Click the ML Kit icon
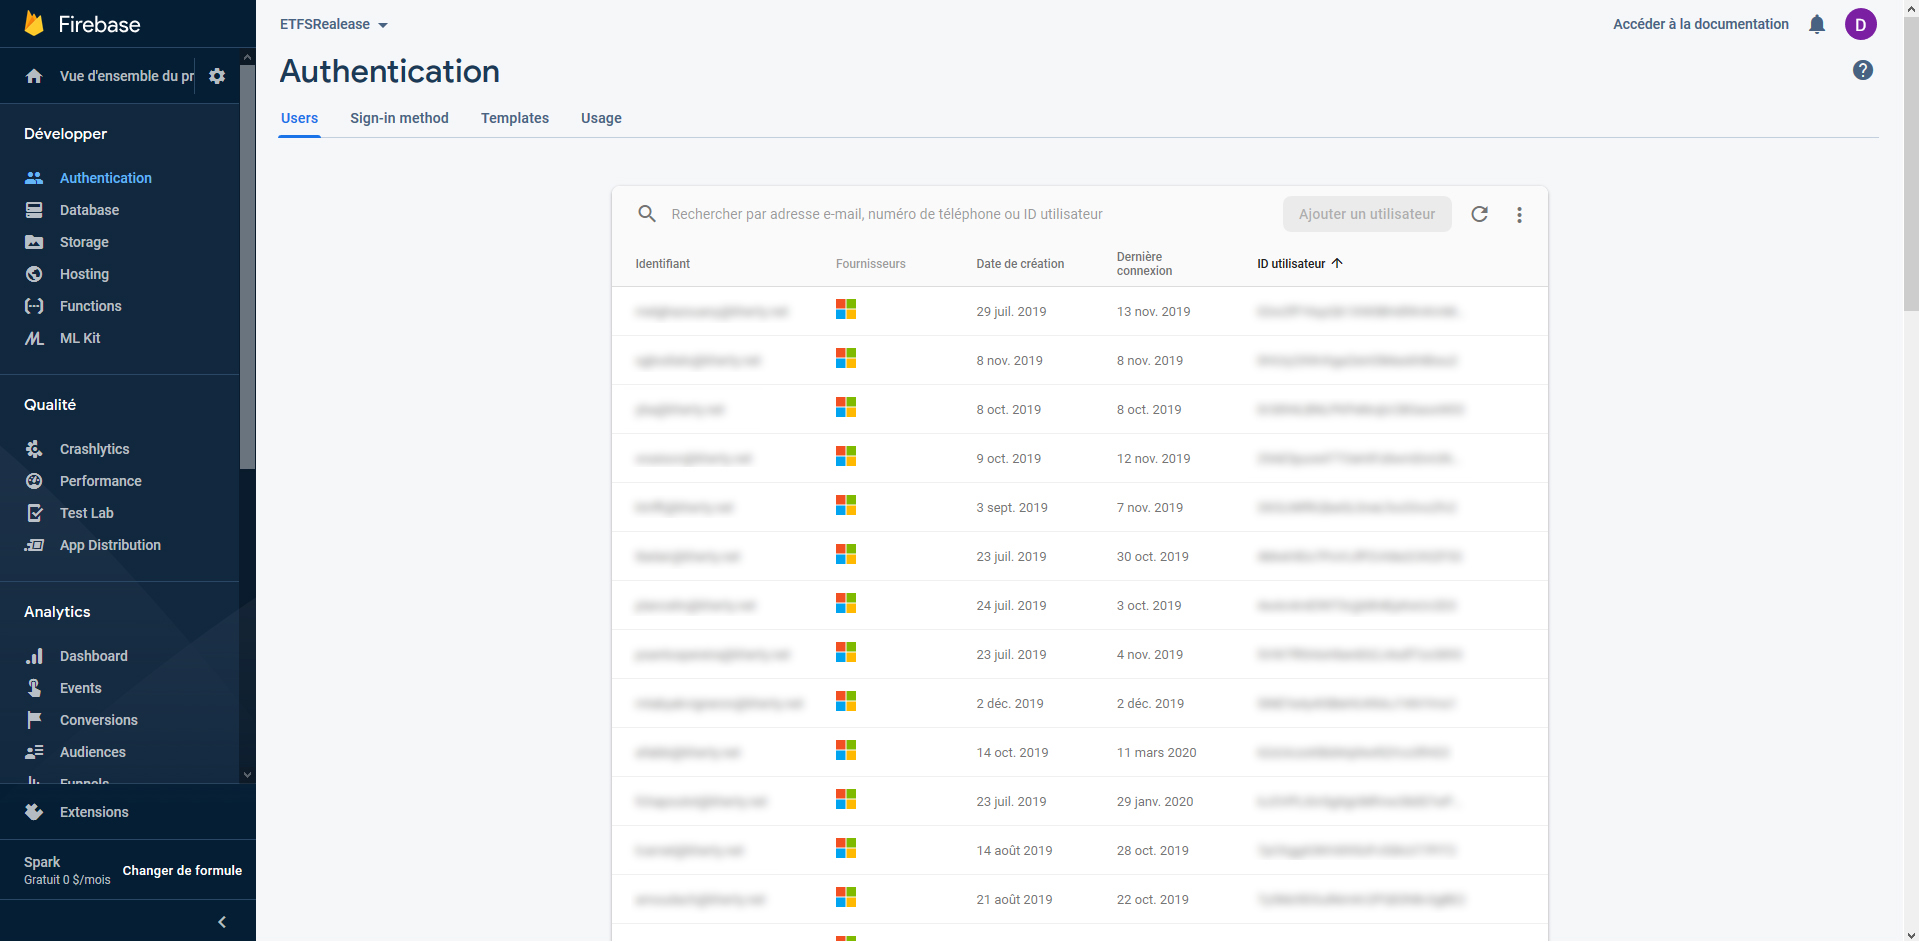The height and width of the screenshot is (942, 1919). pos(34,338)
